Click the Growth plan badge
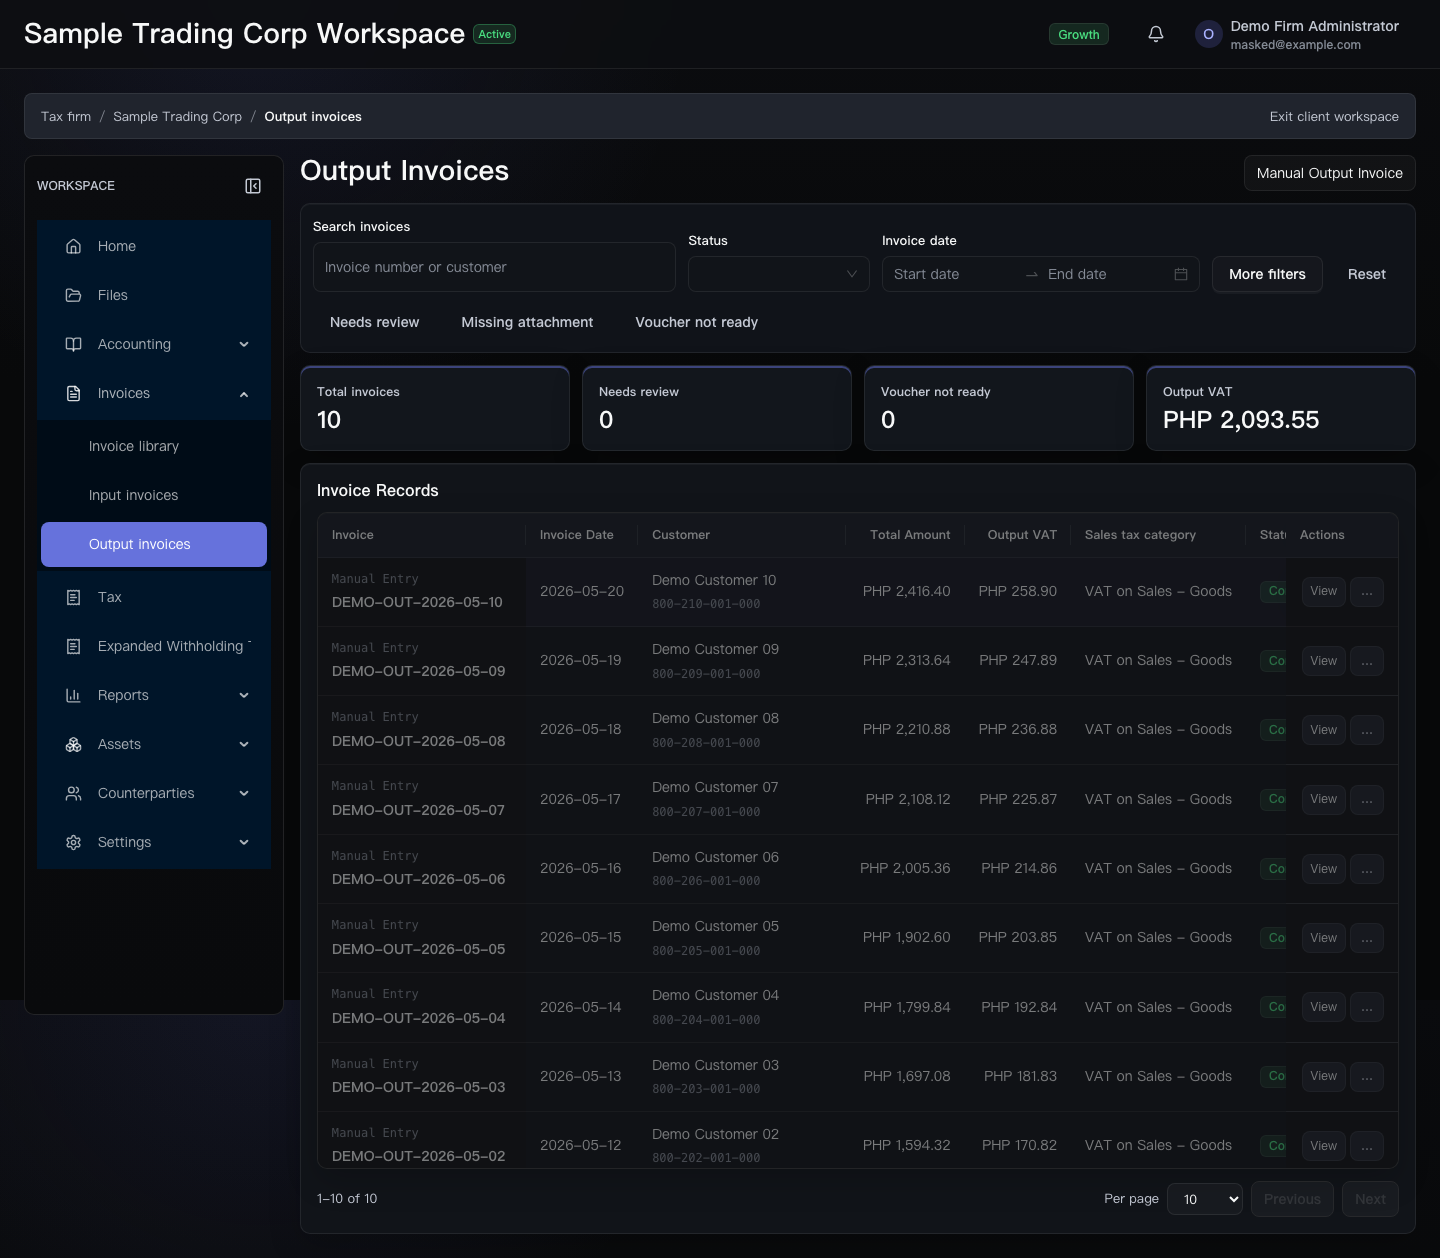 [x=1078, y=34]
